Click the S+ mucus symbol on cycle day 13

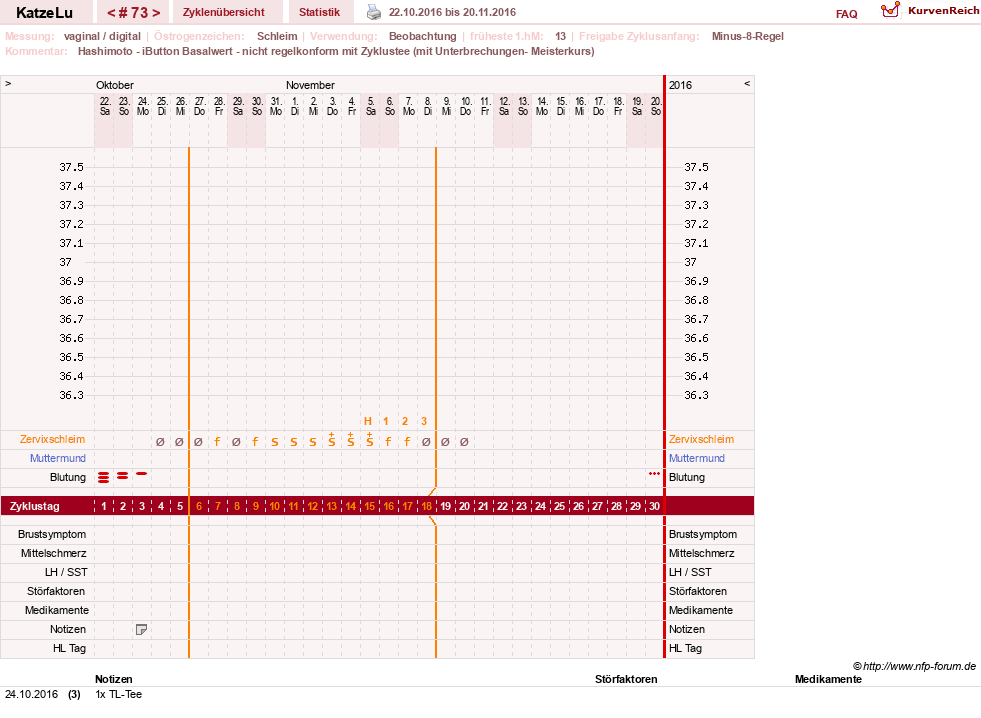pos(332,440)
